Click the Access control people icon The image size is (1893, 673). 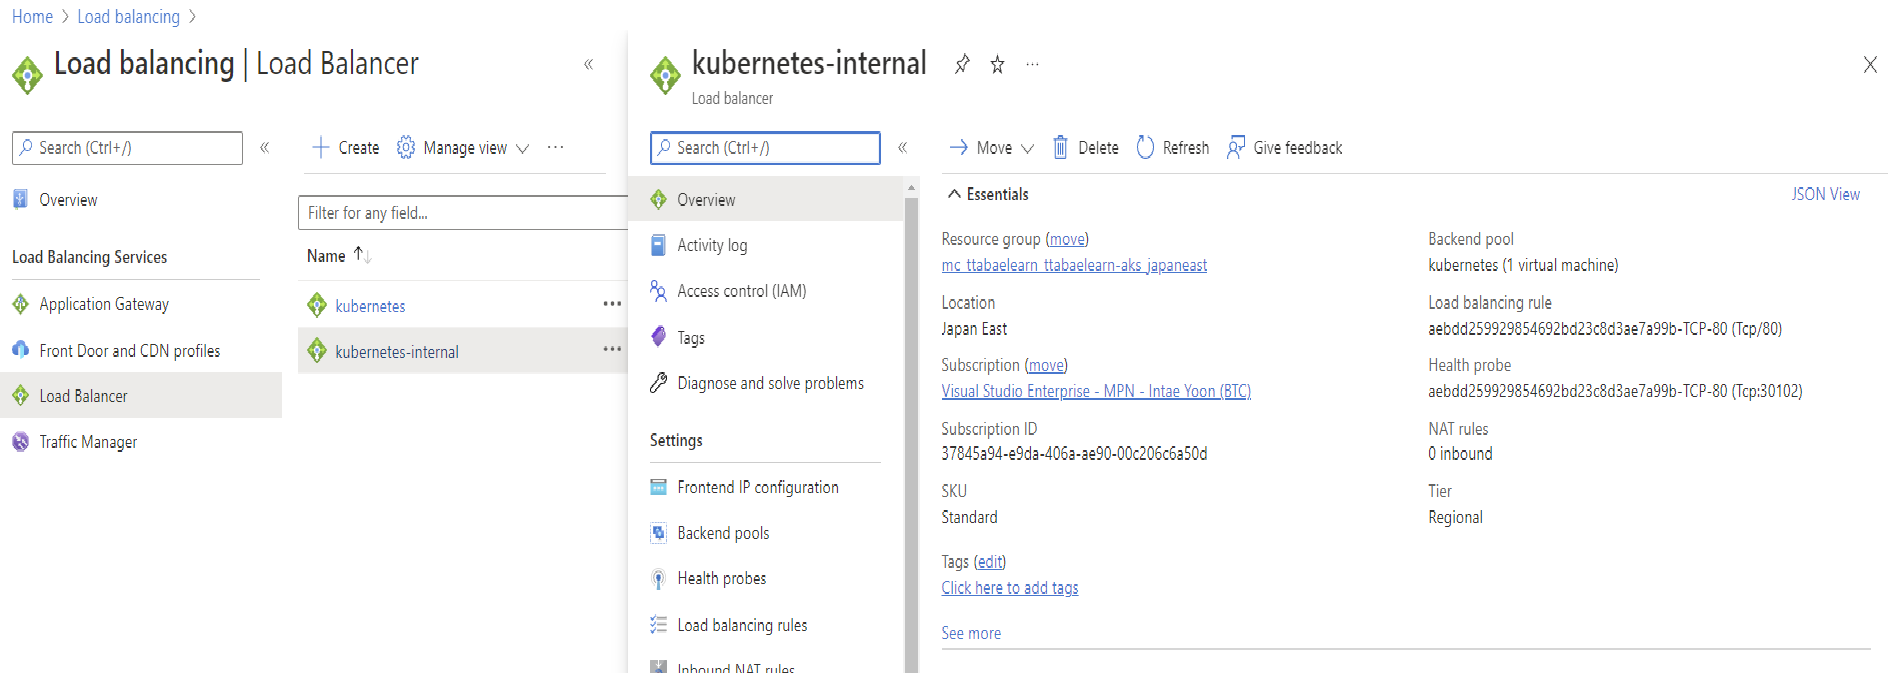[x=658, y=291]
